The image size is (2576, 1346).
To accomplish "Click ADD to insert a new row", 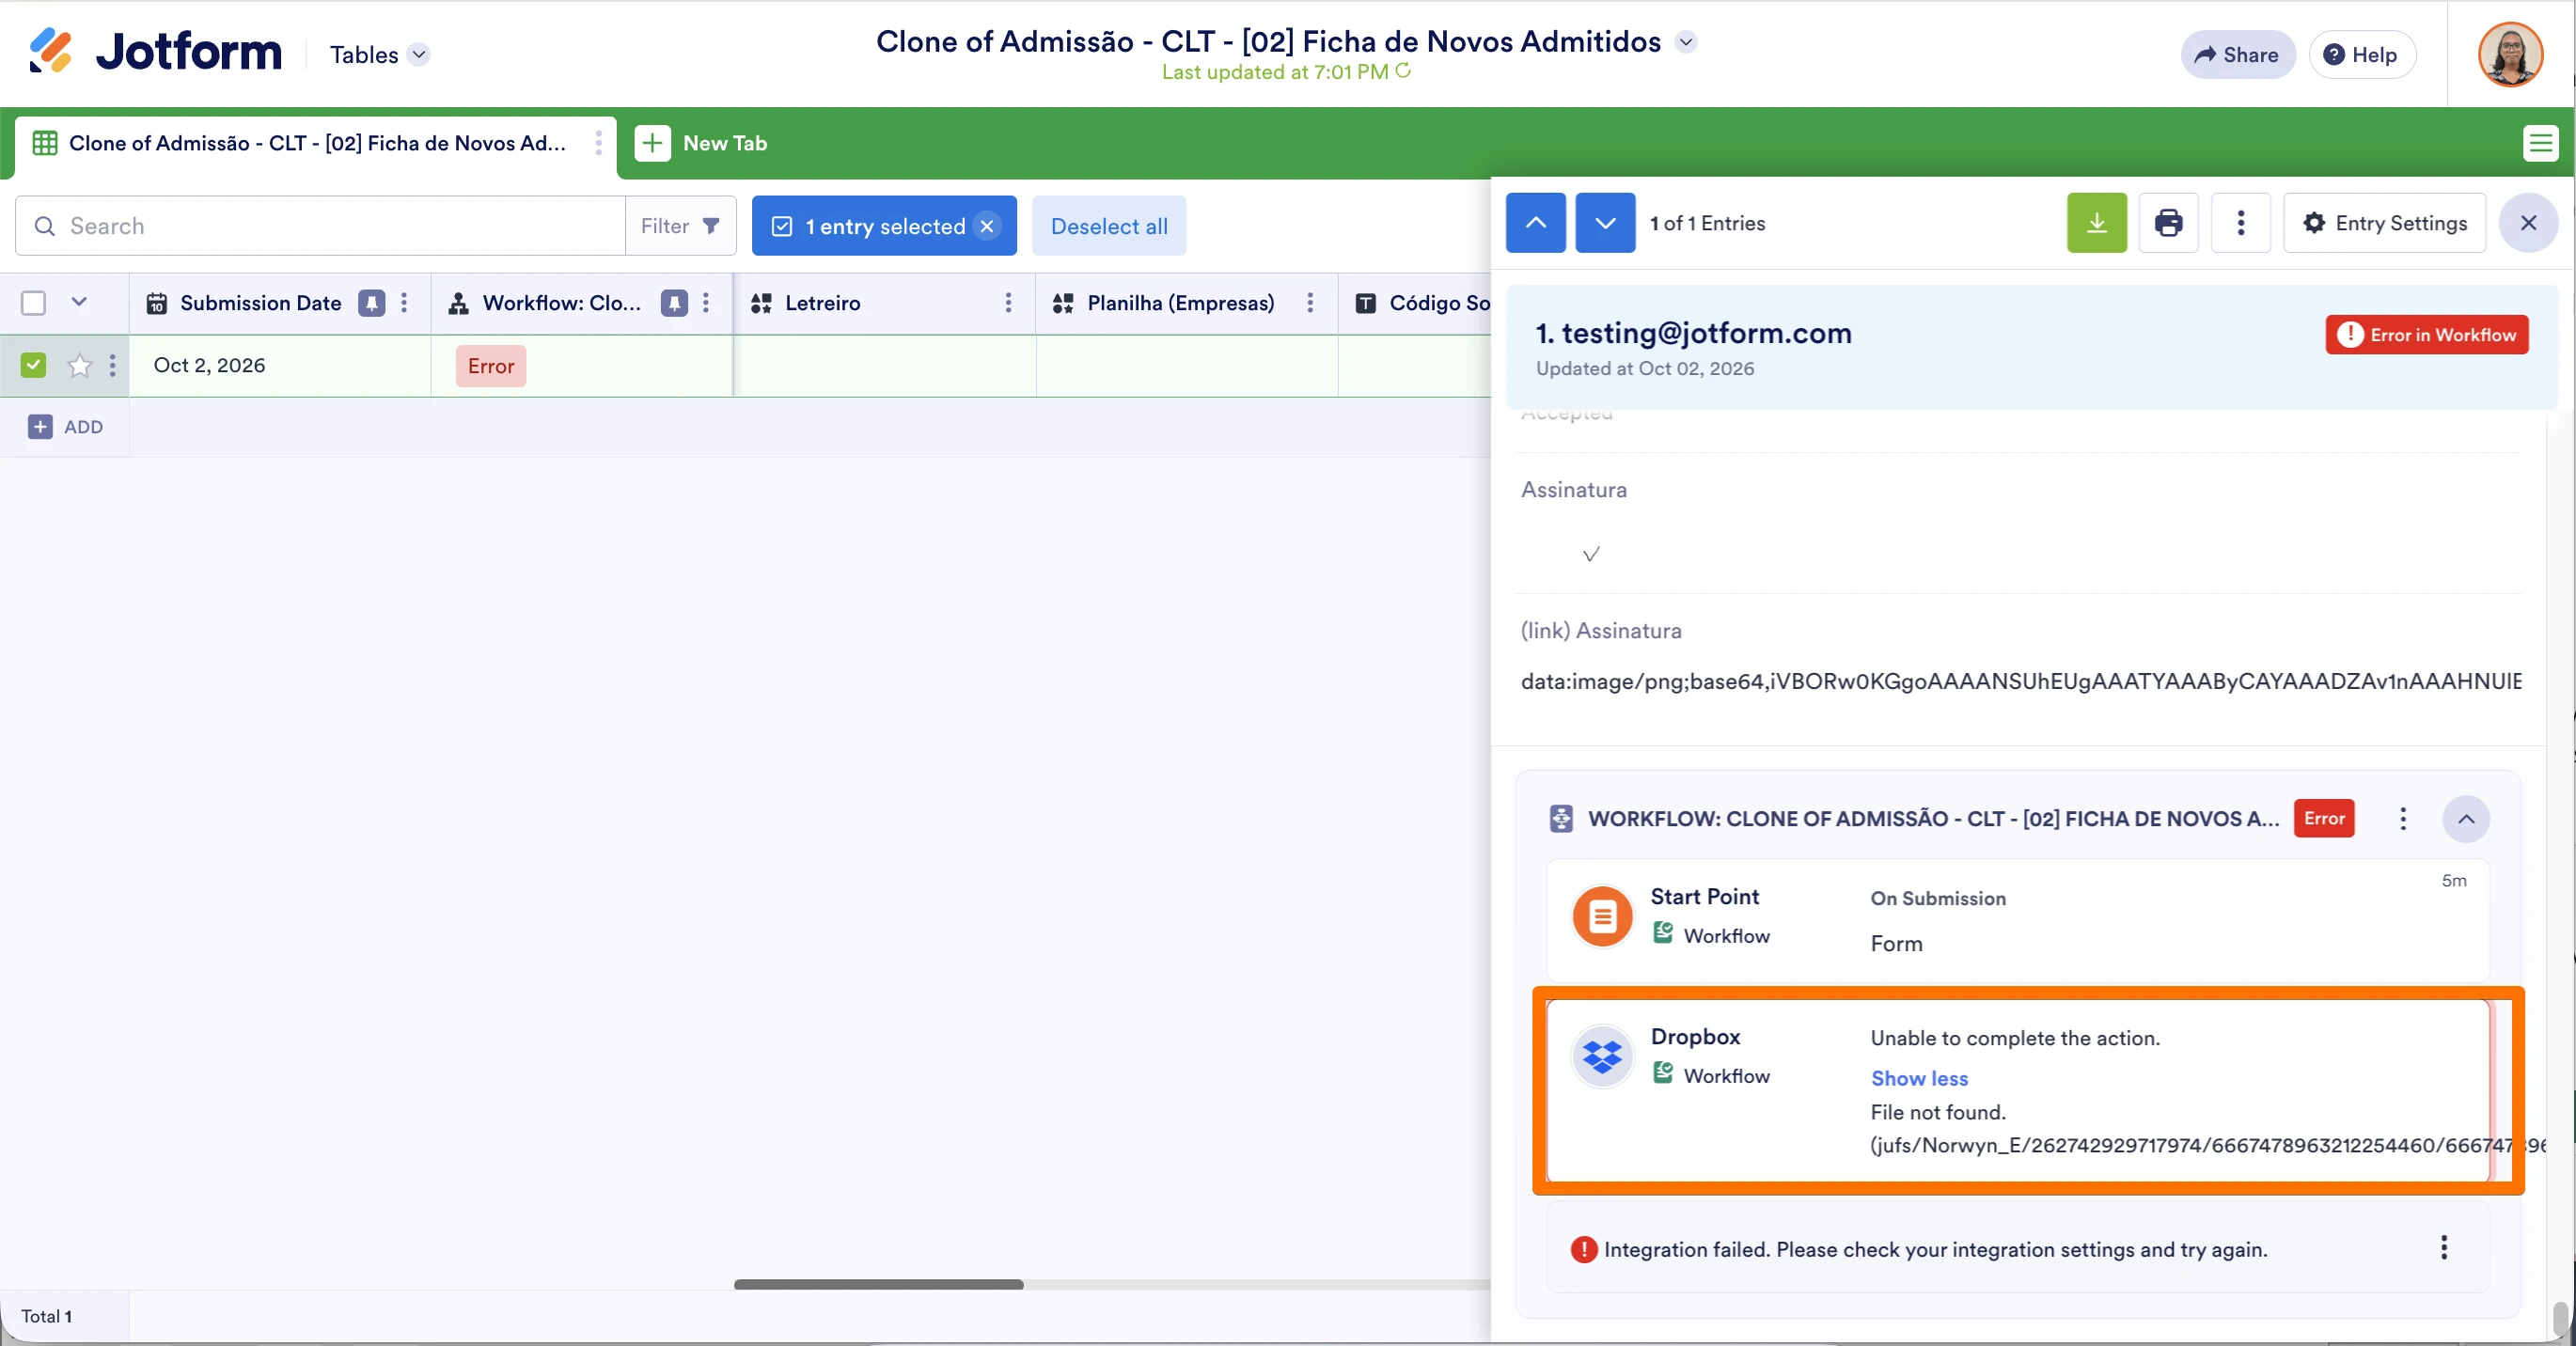I will pyautogui.click(x=66, y=427).
